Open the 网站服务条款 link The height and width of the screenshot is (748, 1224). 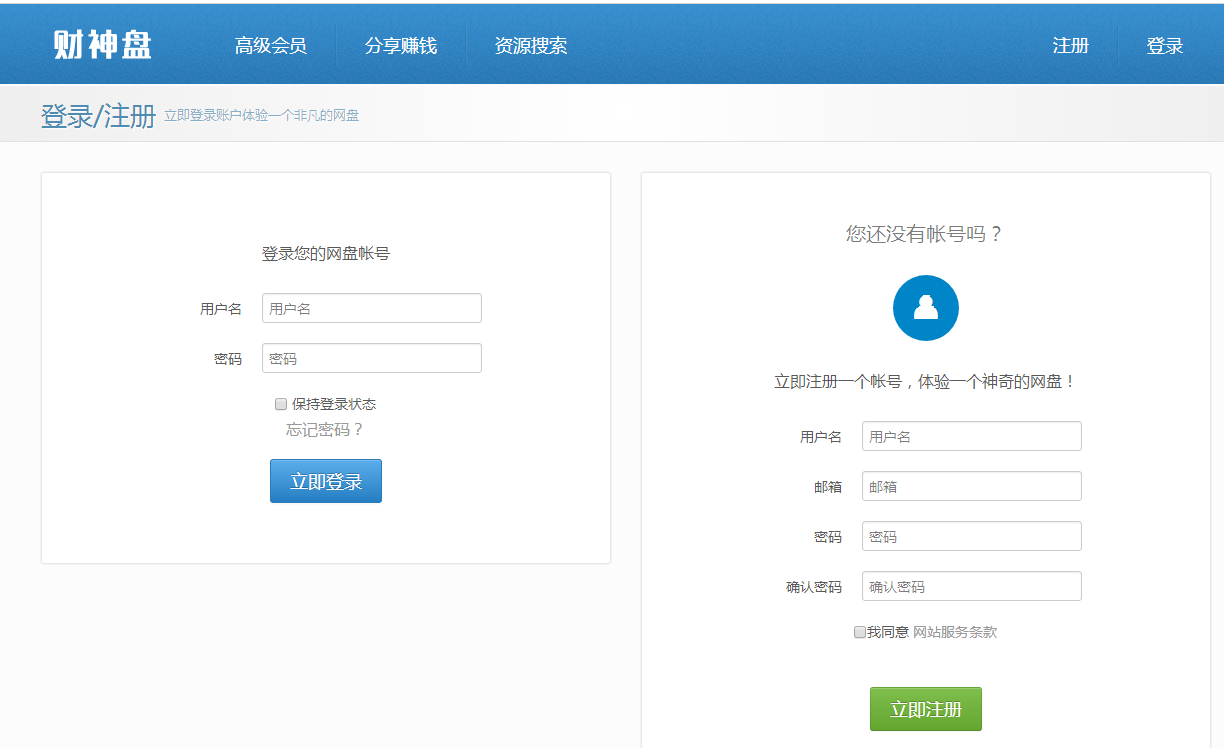click(955, 632)
